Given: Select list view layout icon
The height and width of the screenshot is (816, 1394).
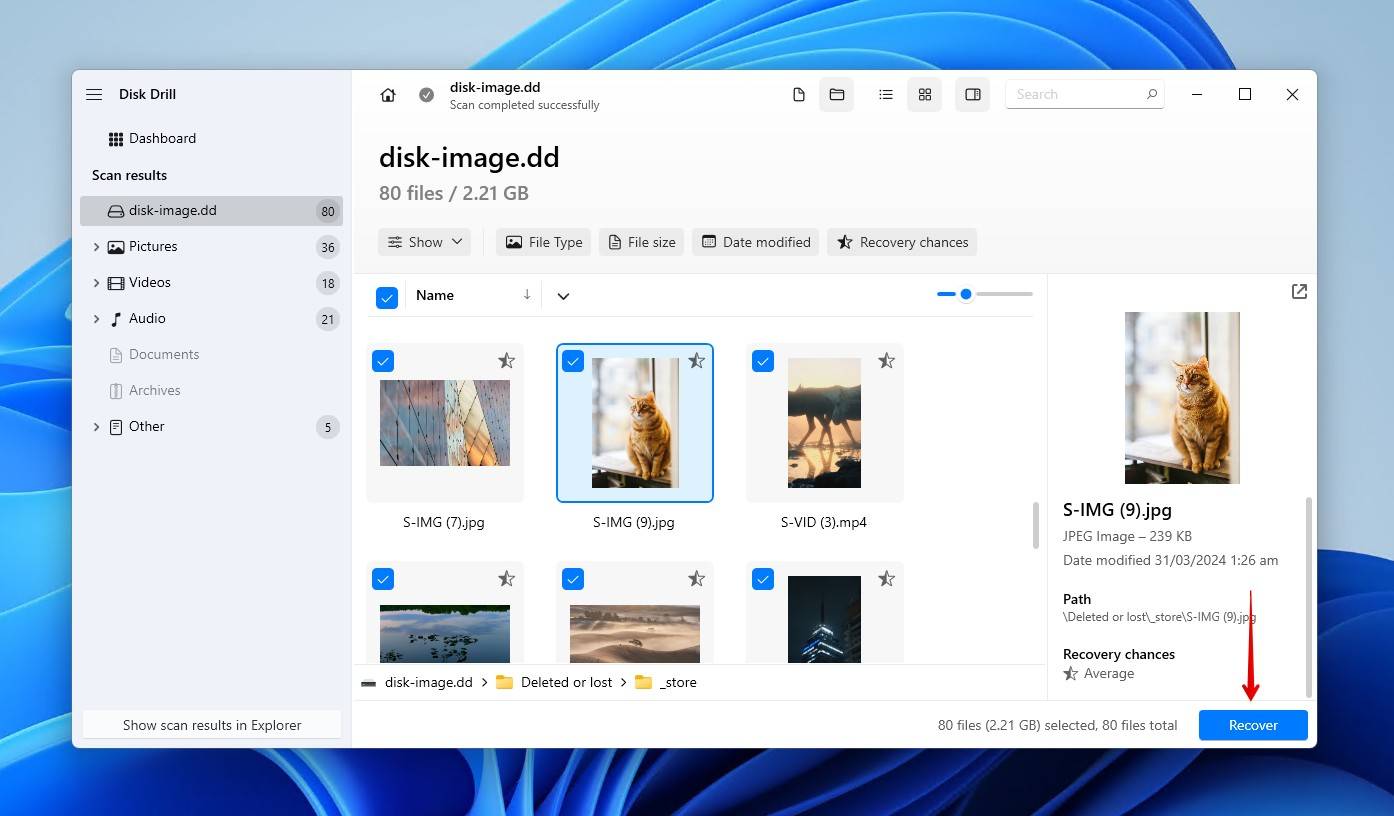Looking at the screenshot, I should tap(885, 94).
